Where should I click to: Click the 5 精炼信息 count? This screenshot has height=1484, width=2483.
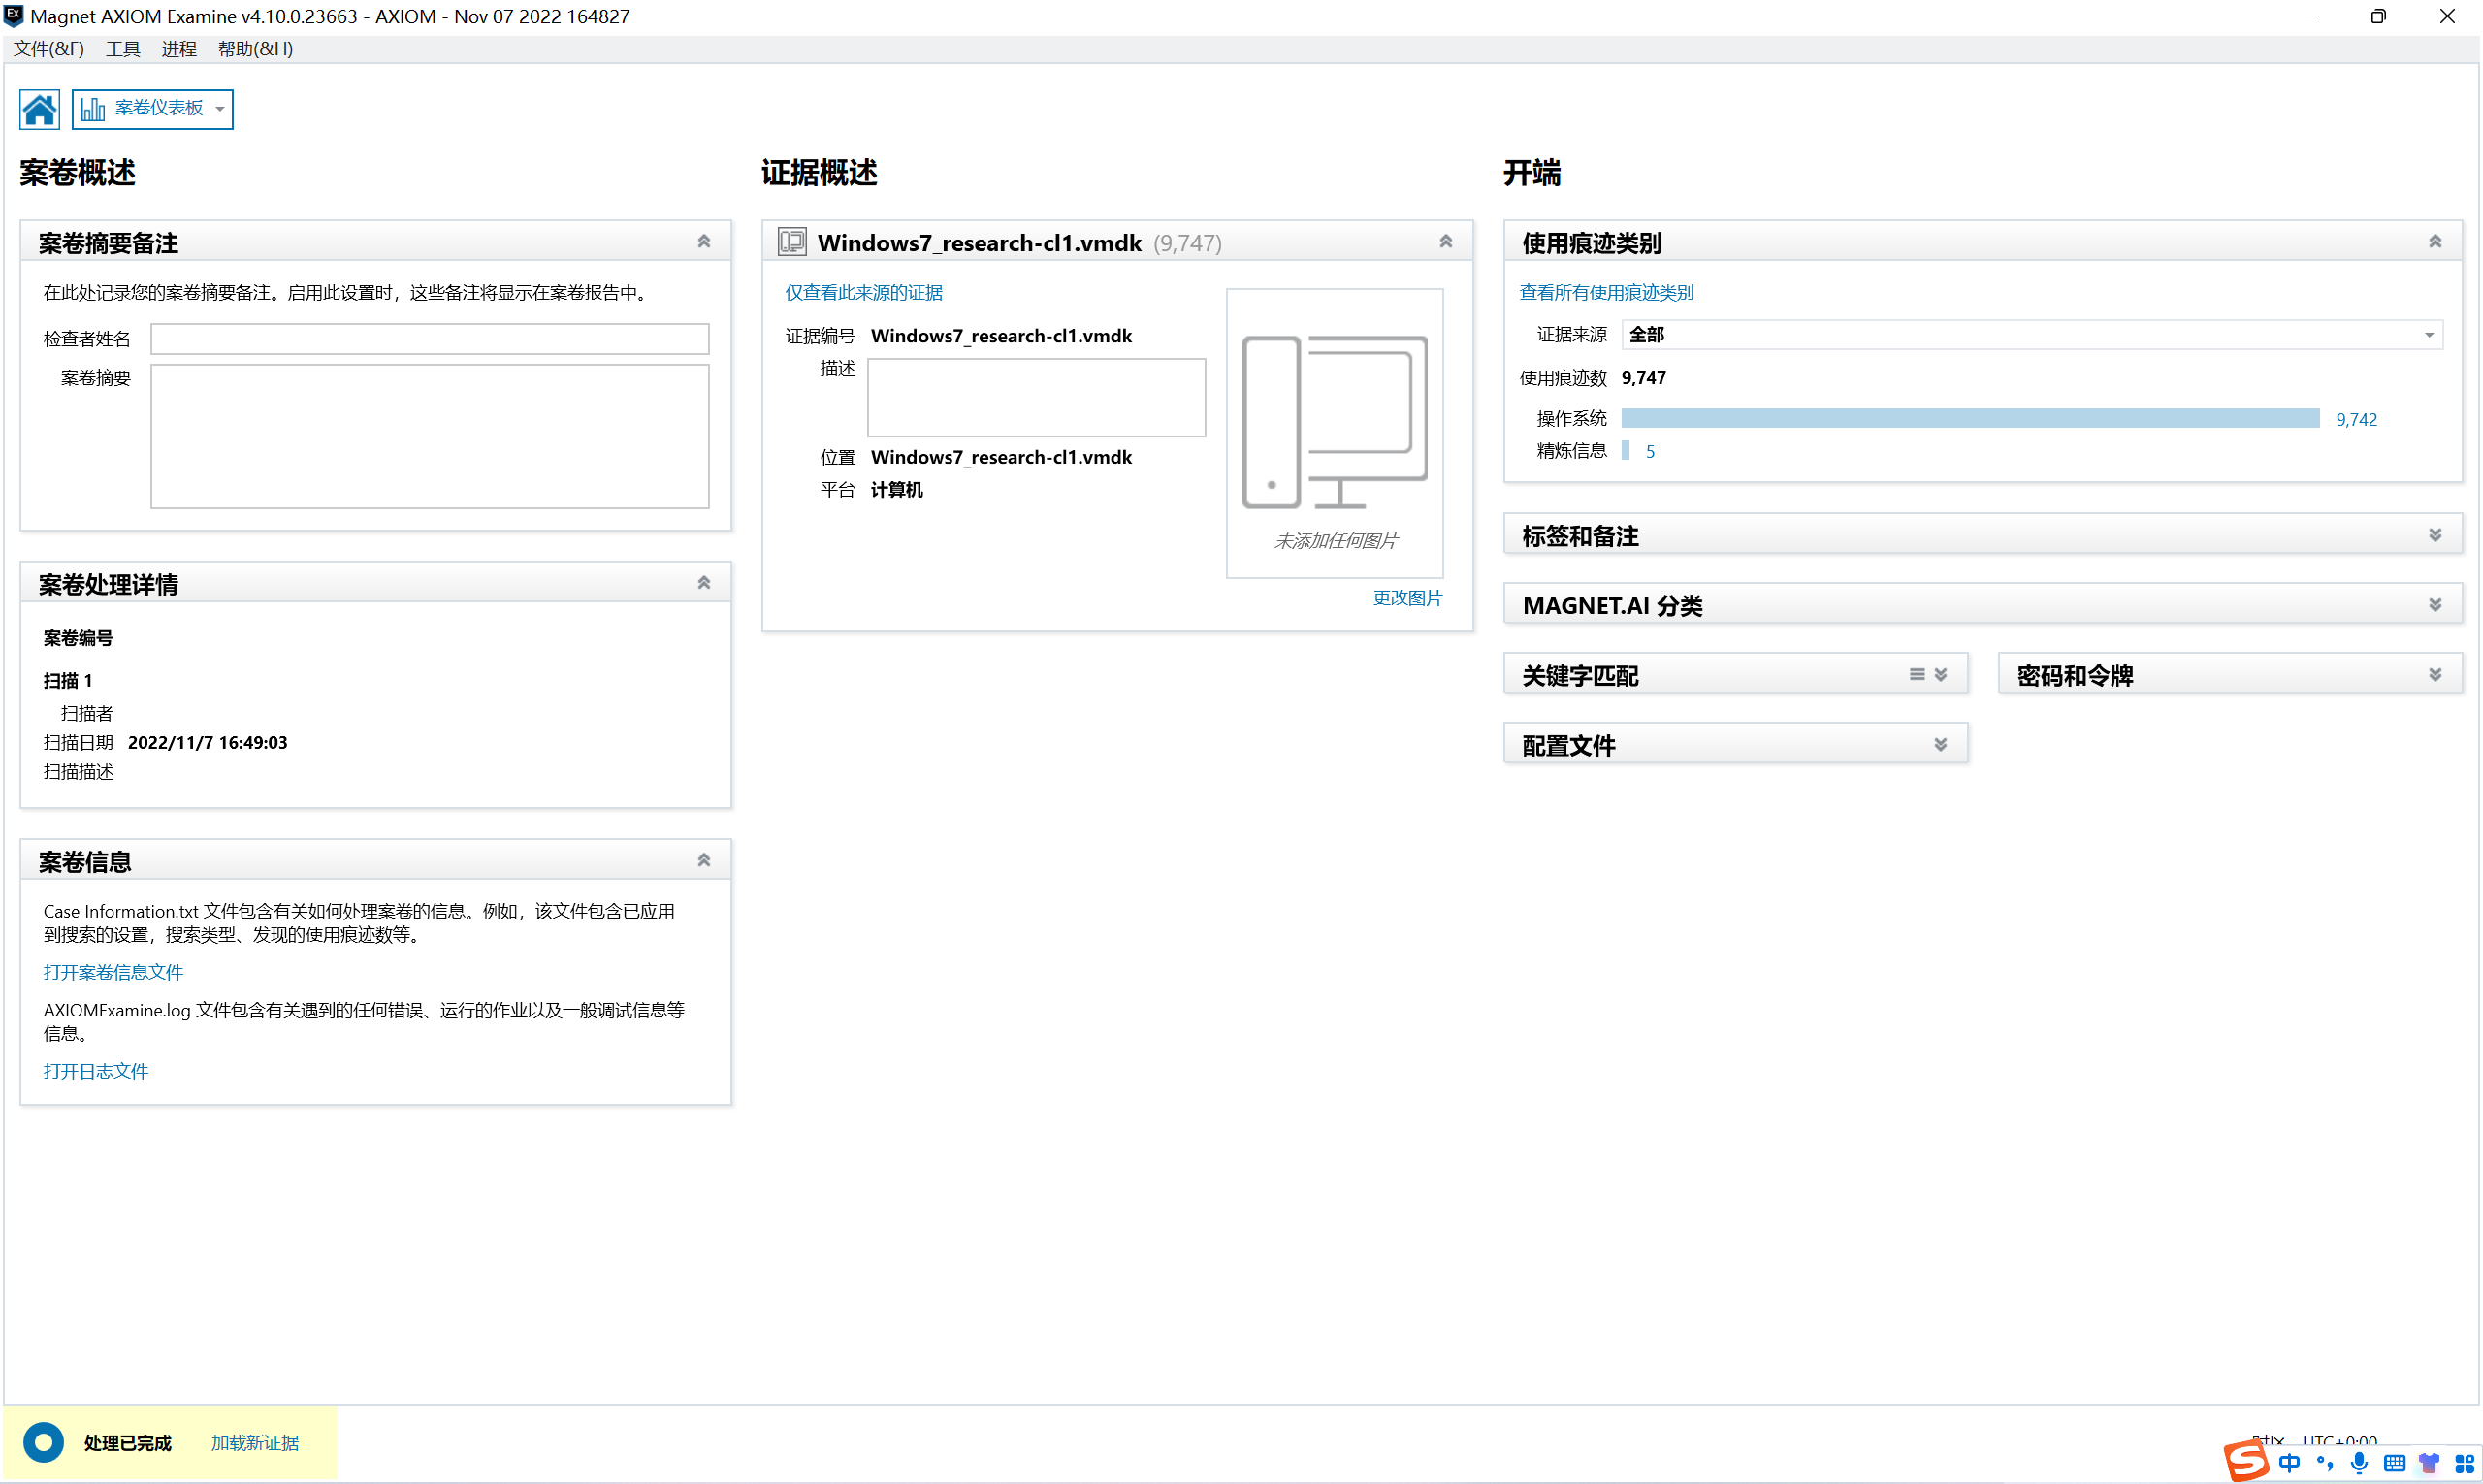click(x=1651, y=452)
